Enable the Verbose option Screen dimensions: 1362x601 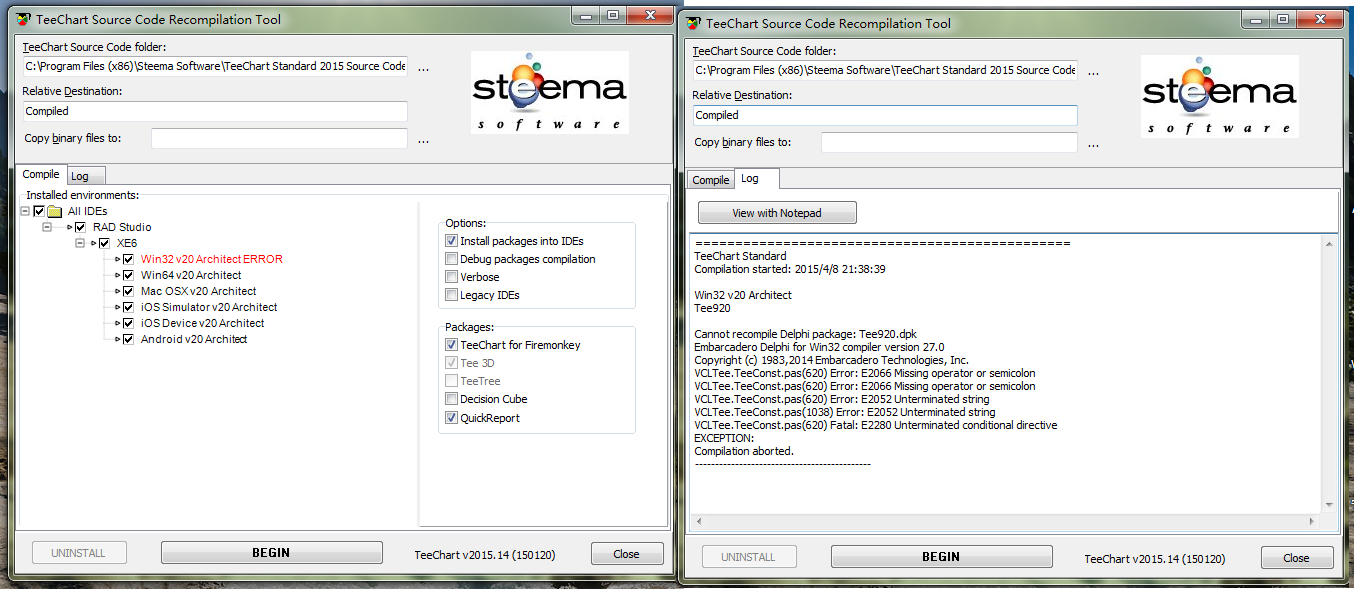click(452, 277)
